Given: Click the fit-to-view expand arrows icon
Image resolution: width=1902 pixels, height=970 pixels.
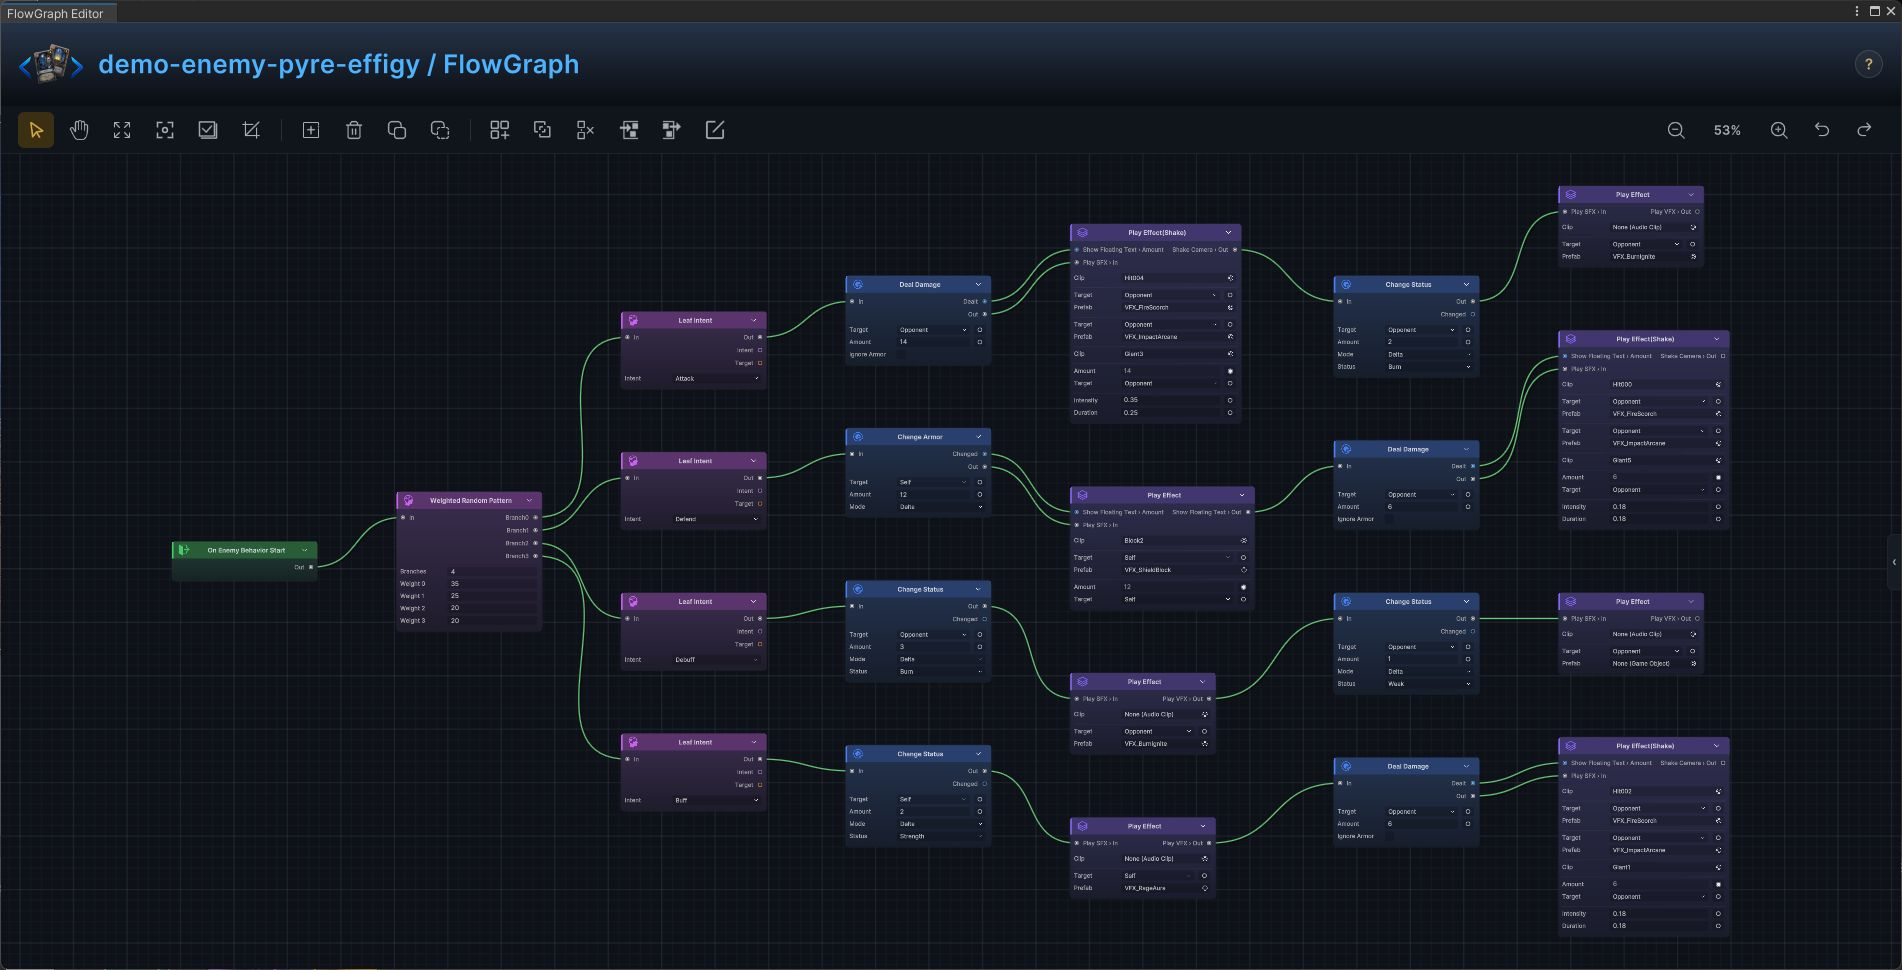Looking at the screenshot, I should pos(122,130).
